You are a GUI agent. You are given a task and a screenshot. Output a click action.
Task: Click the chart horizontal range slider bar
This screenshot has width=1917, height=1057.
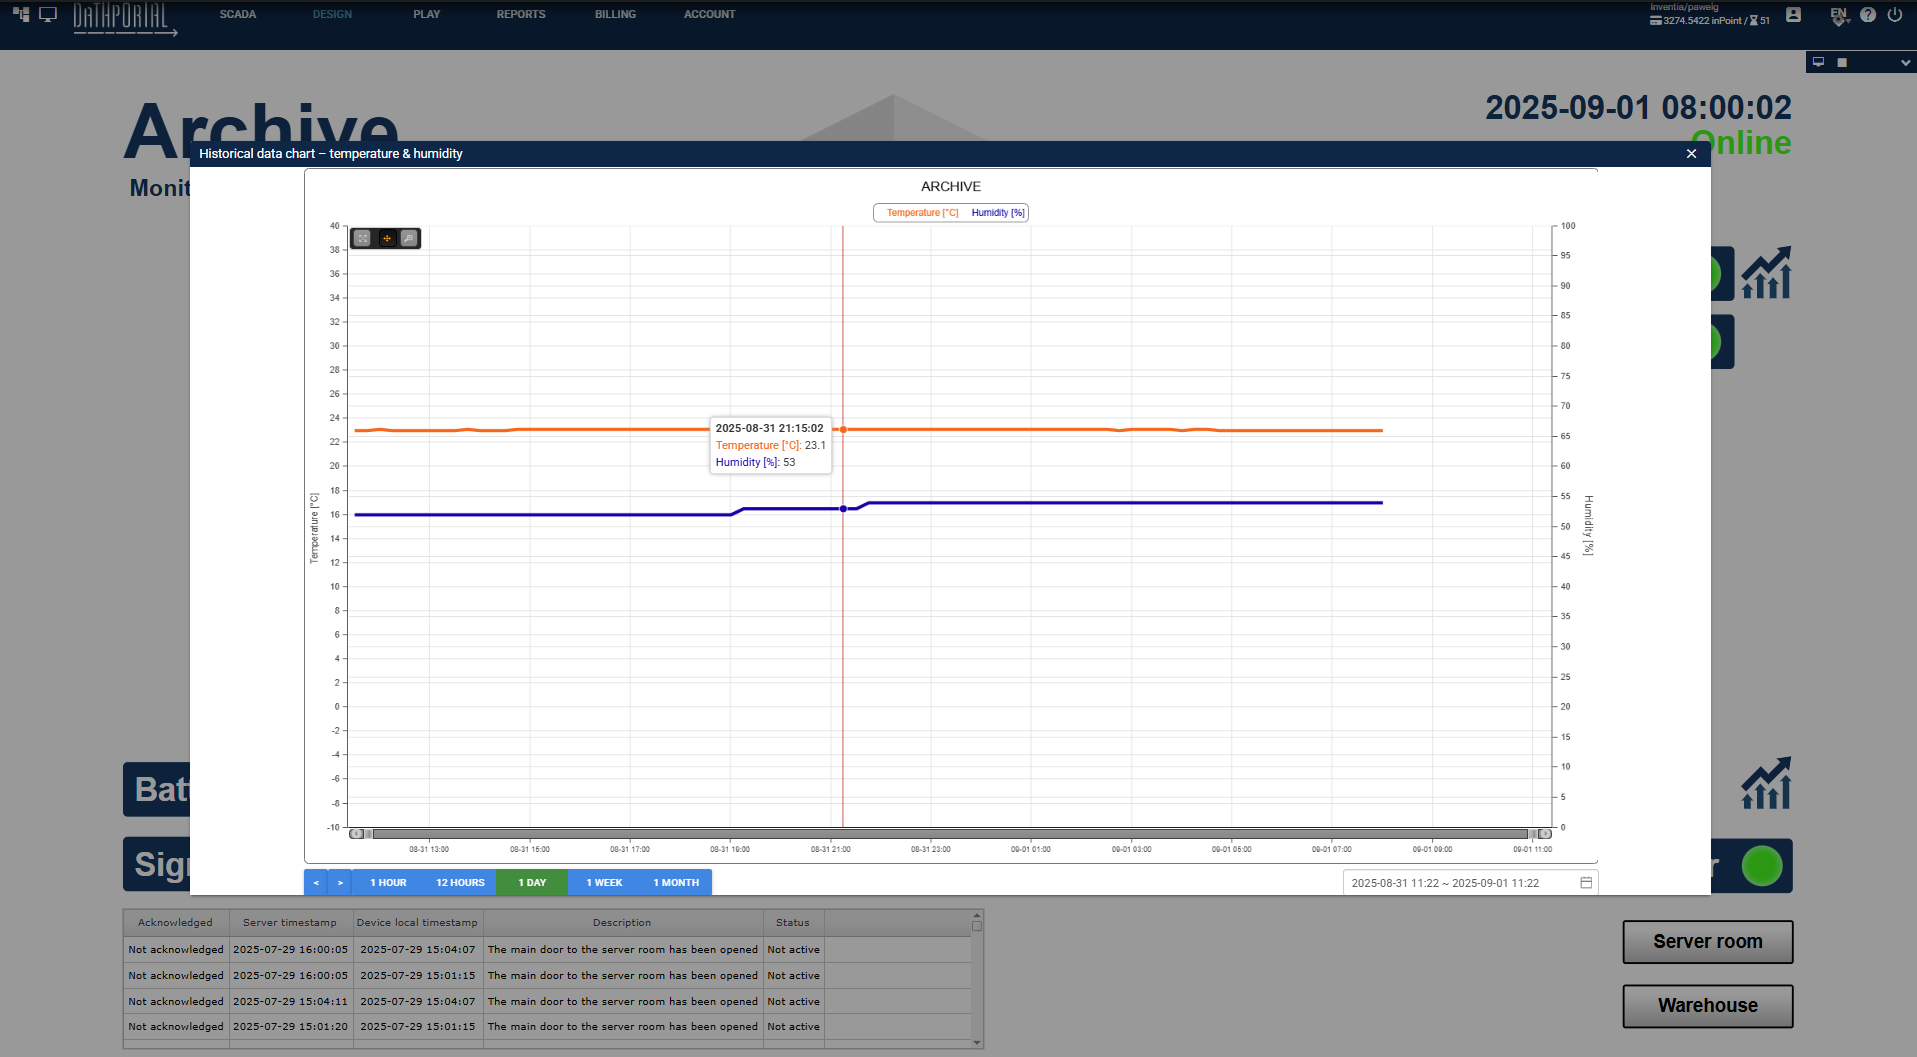click(x=950, y=834)
